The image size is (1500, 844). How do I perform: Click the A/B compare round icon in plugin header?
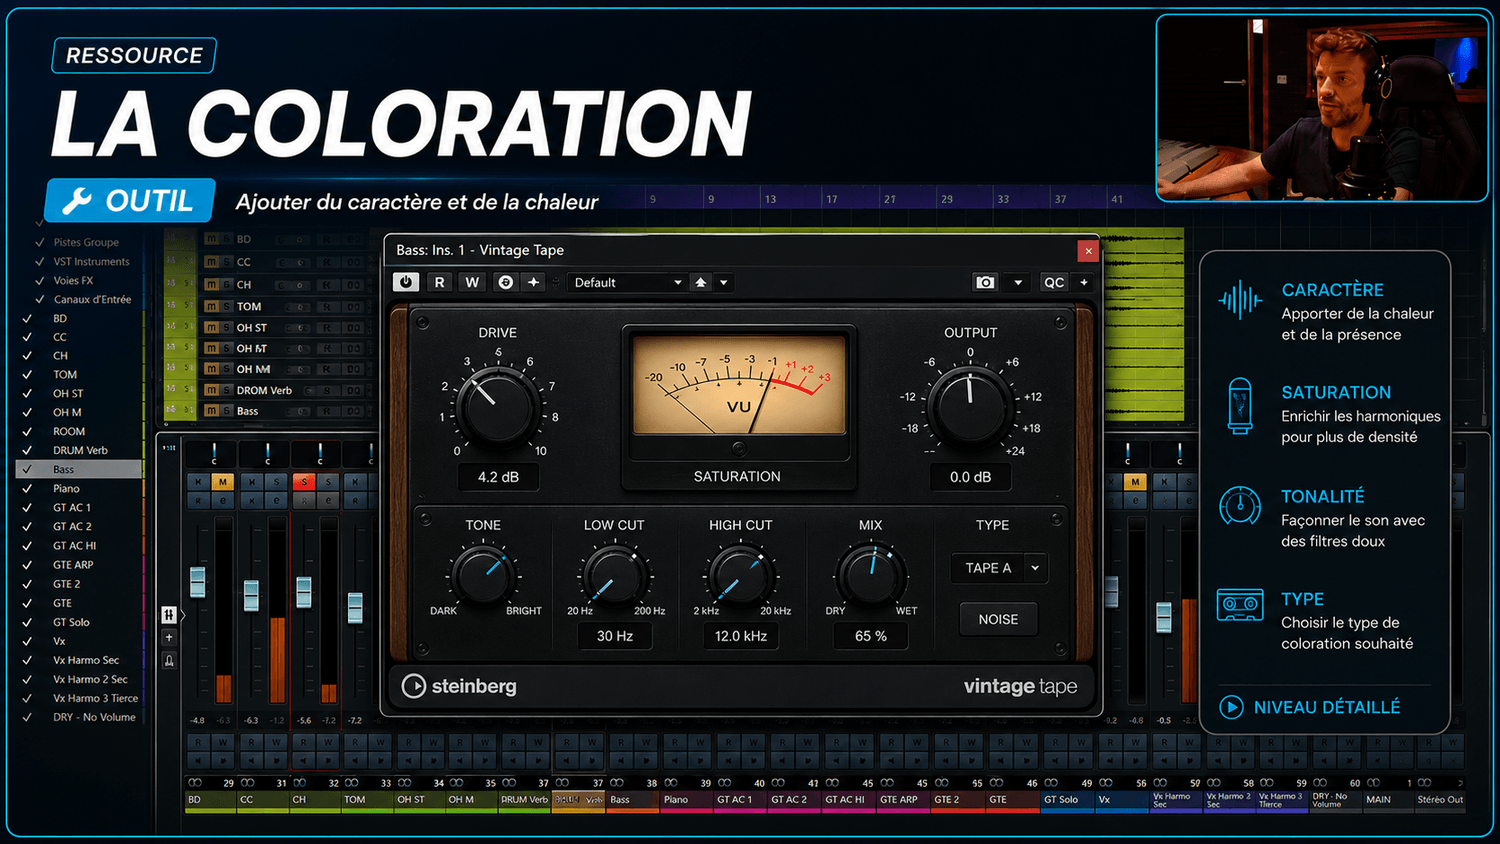(x=506, y=282)
